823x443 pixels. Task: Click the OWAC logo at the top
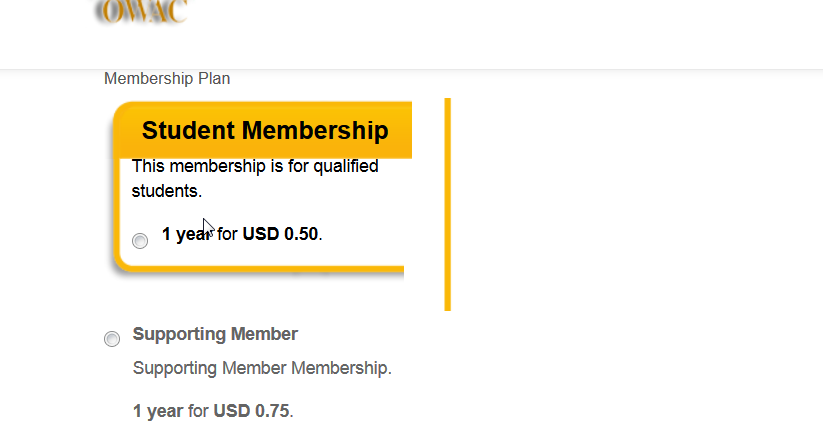click(x=141, y=11)
